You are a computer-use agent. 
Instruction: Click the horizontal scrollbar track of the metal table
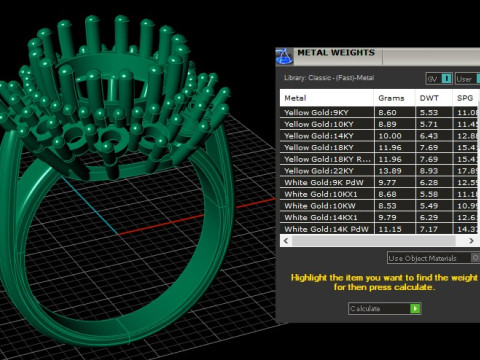373,241
